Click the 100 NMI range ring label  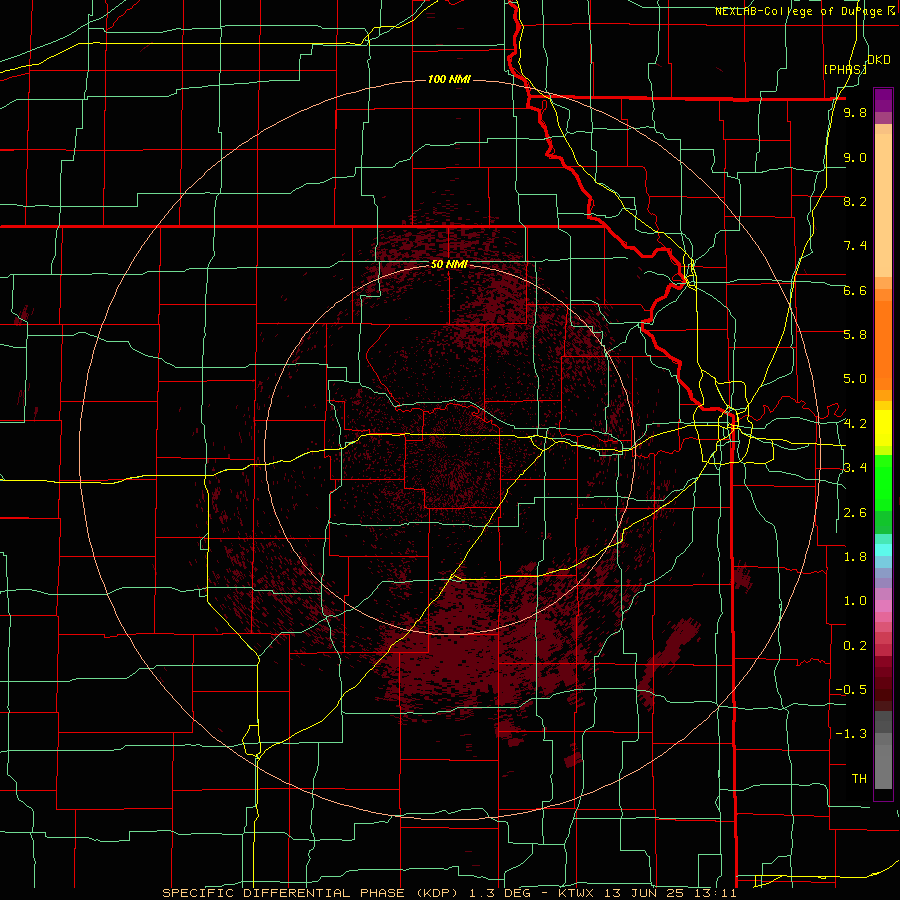[x=449, y=79]
